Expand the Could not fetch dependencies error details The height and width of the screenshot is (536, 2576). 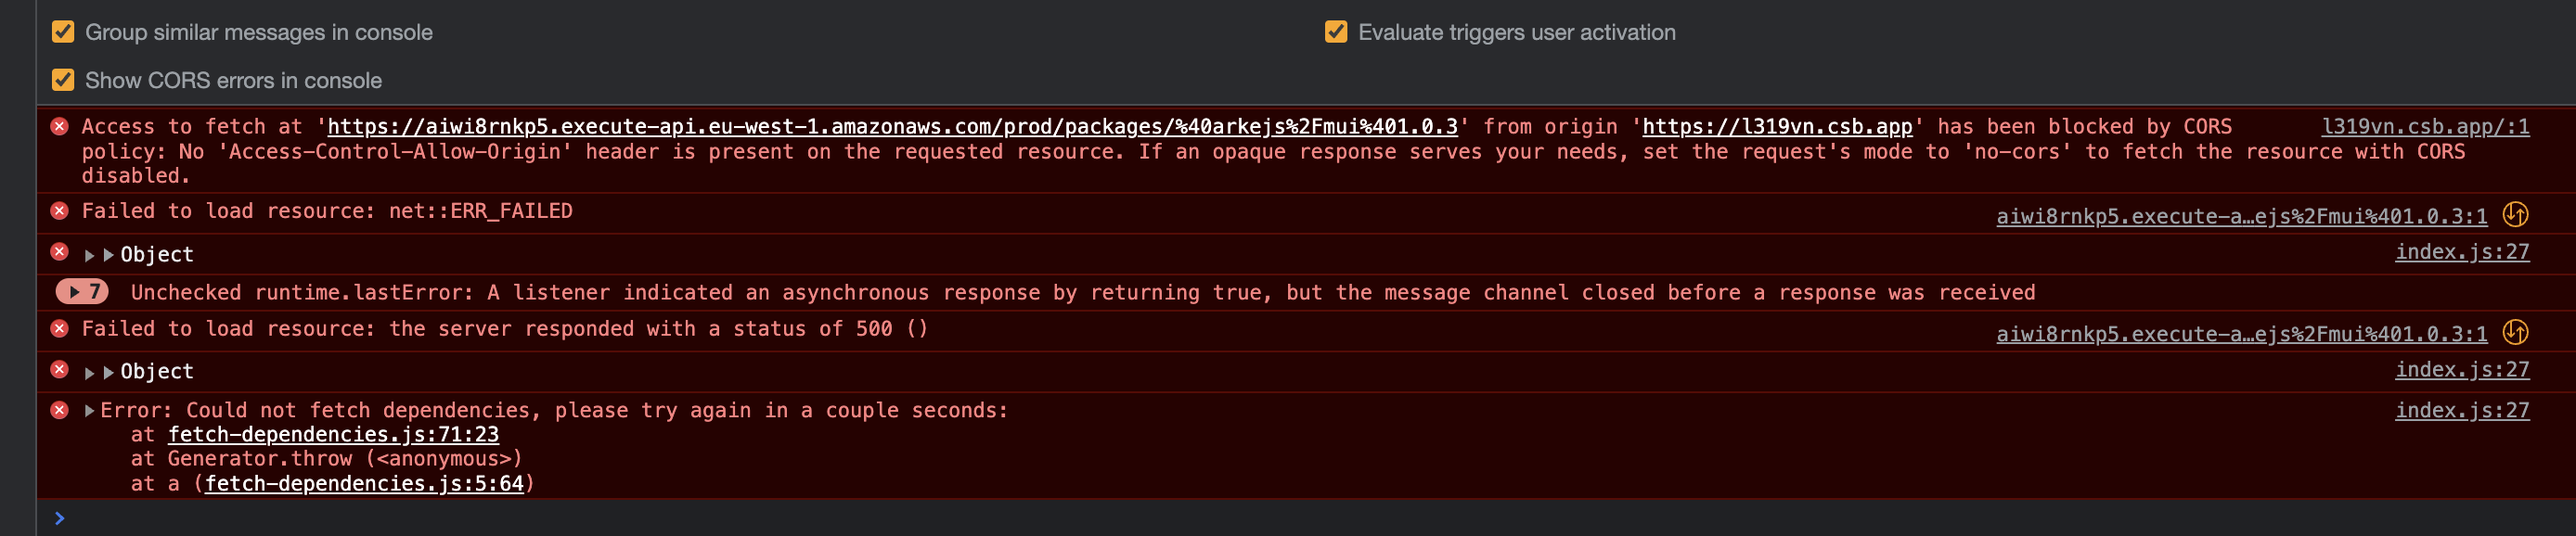[x=91, y=410]
